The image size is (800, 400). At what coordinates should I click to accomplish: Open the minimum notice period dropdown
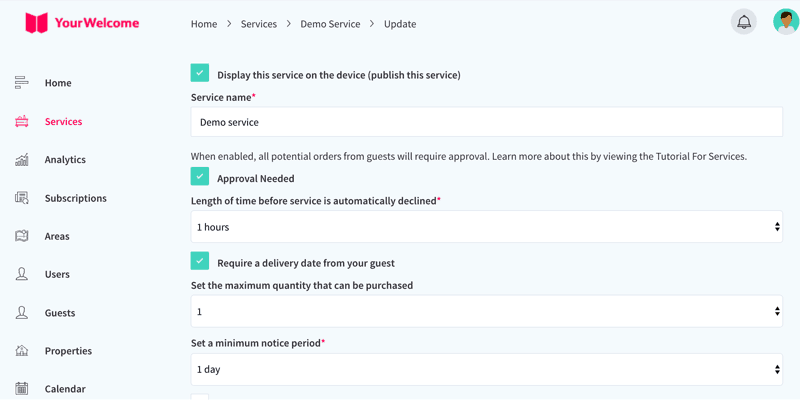point(487,369)
